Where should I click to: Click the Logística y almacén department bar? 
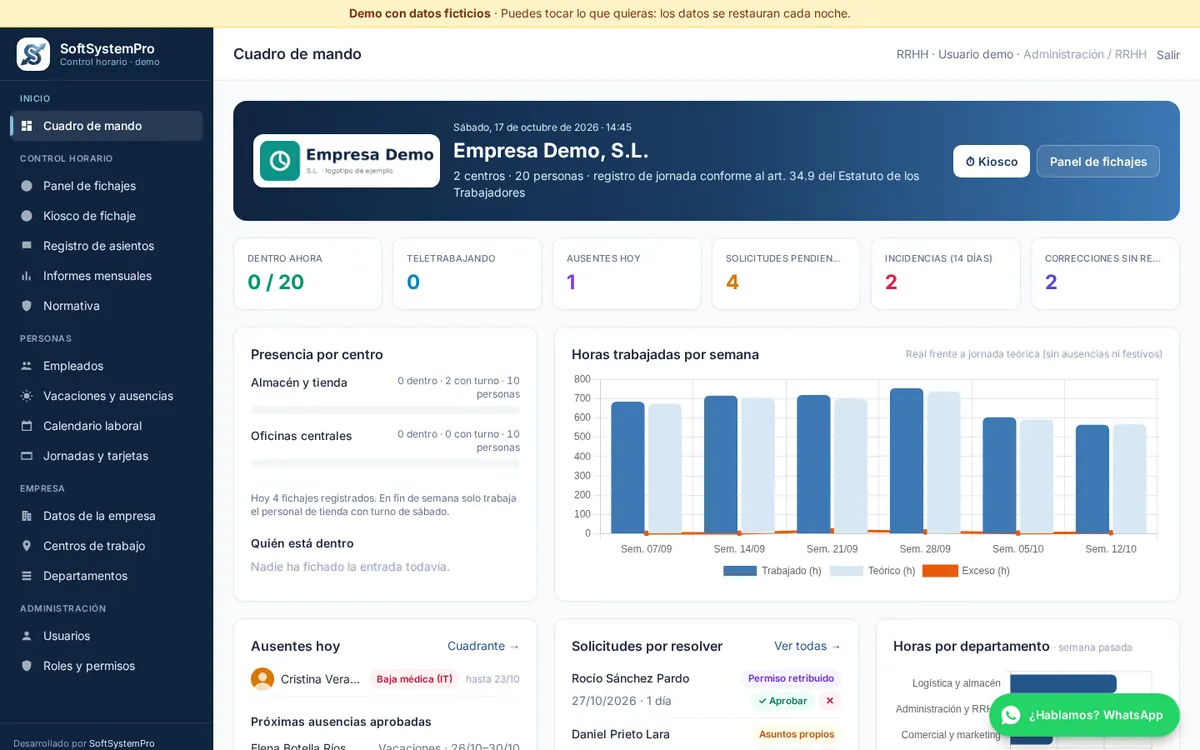click(x=1063, y=684)
